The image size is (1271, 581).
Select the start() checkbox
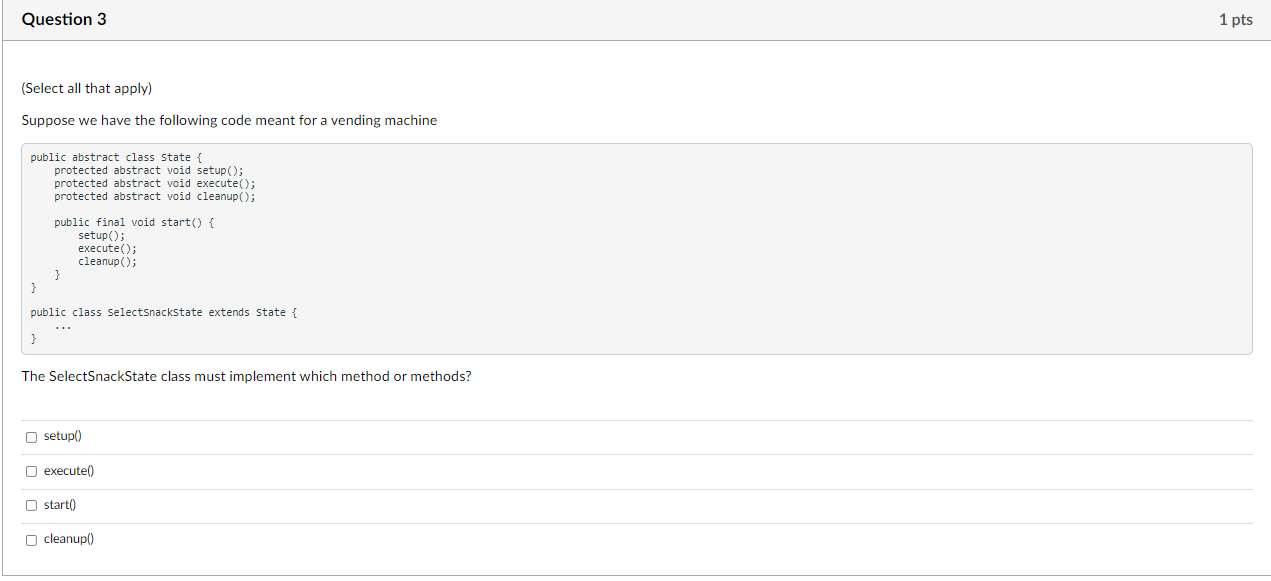[31, 505]
